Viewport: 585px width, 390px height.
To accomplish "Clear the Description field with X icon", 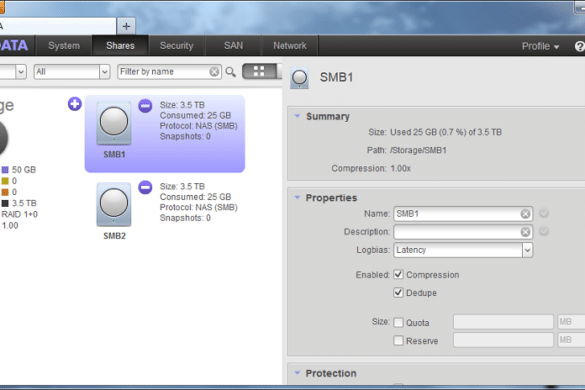I will pos(525,232).
